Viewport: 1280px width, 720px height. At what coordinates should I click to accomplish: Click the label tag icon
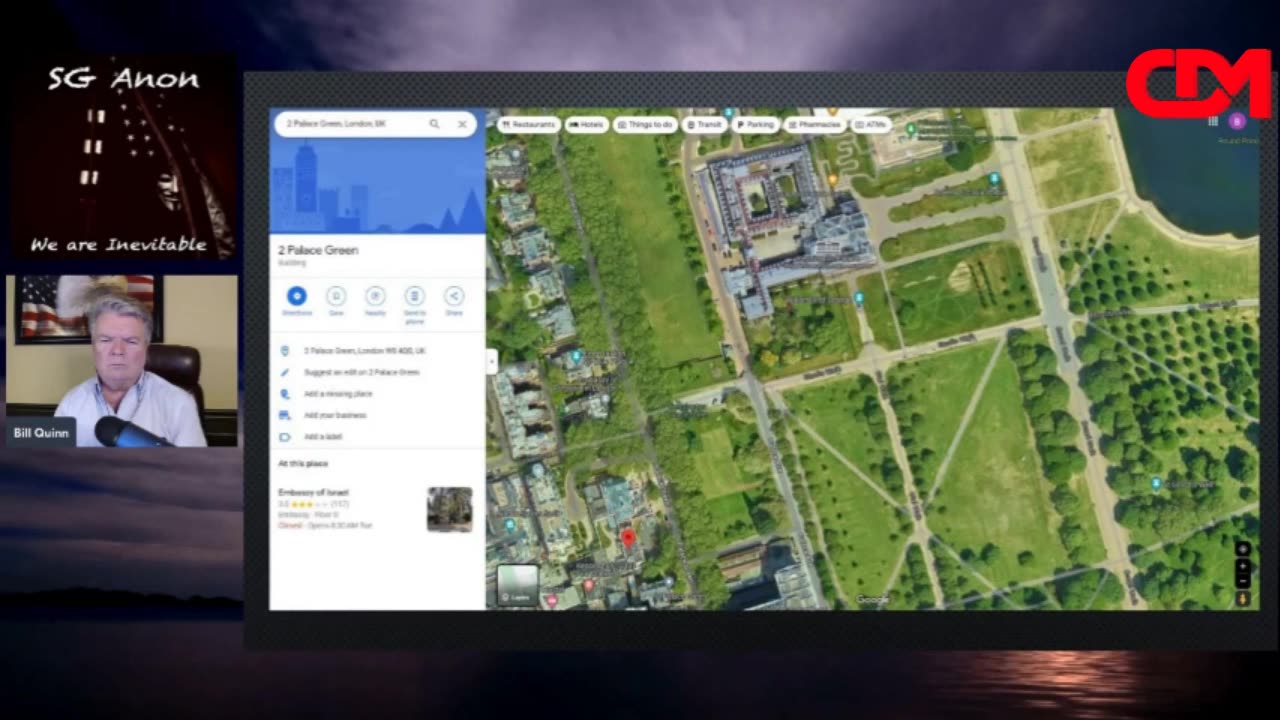285,437
